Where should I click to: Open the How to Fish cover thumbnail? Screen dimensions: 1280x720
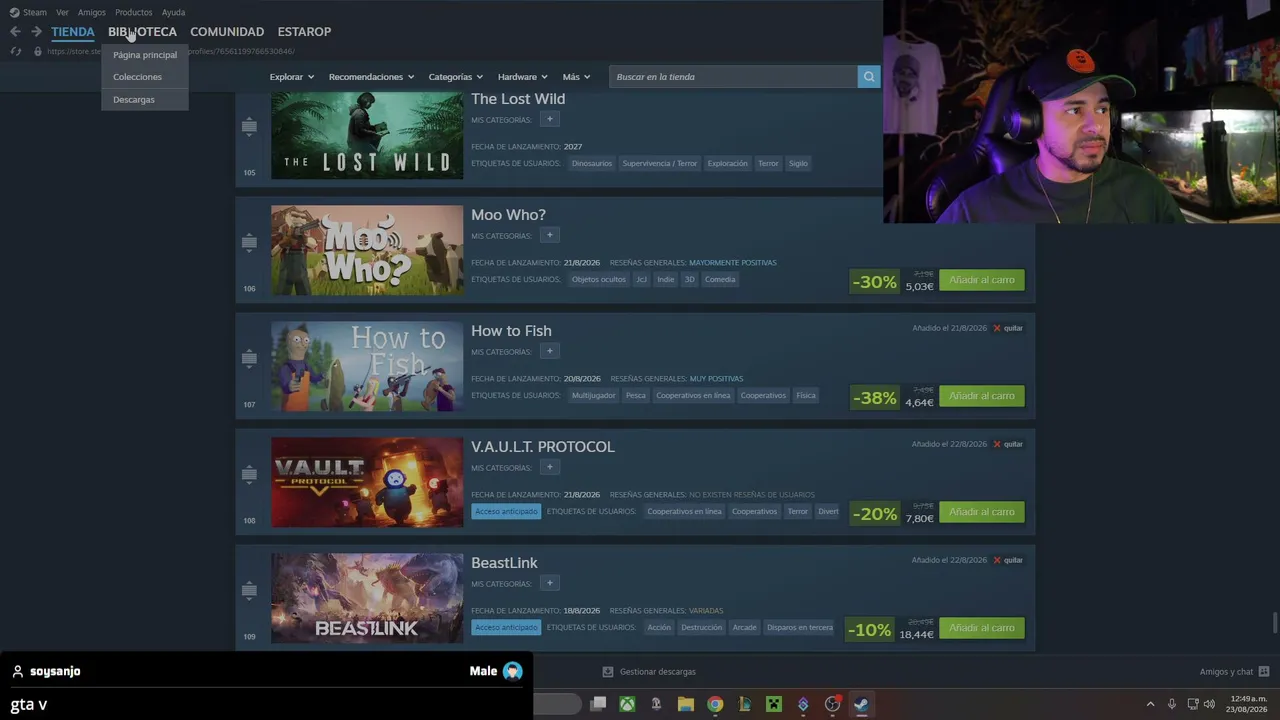tap(367, 367)
